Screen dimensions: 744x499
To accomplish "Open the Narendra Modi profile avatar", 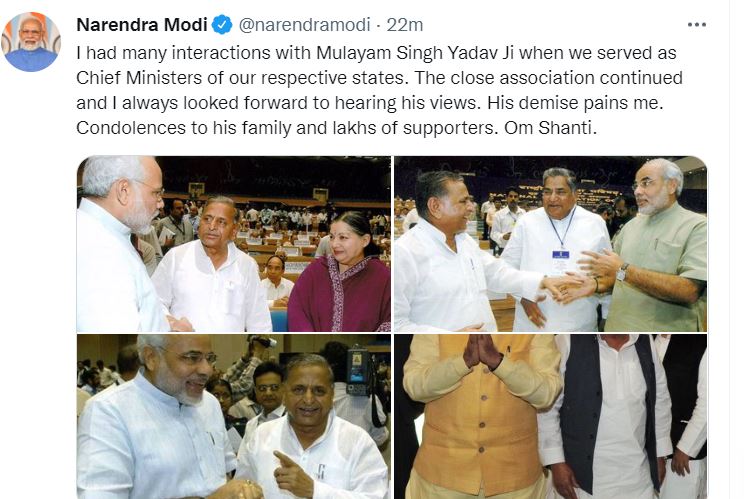I will pyautogui.click(x=31, y=42).
